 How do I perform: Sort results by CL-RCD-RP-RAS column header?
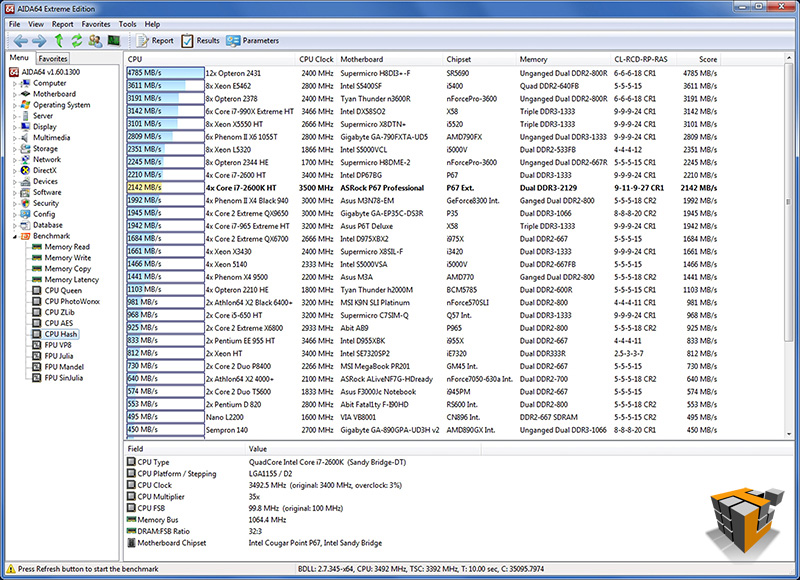click(643, 59)
